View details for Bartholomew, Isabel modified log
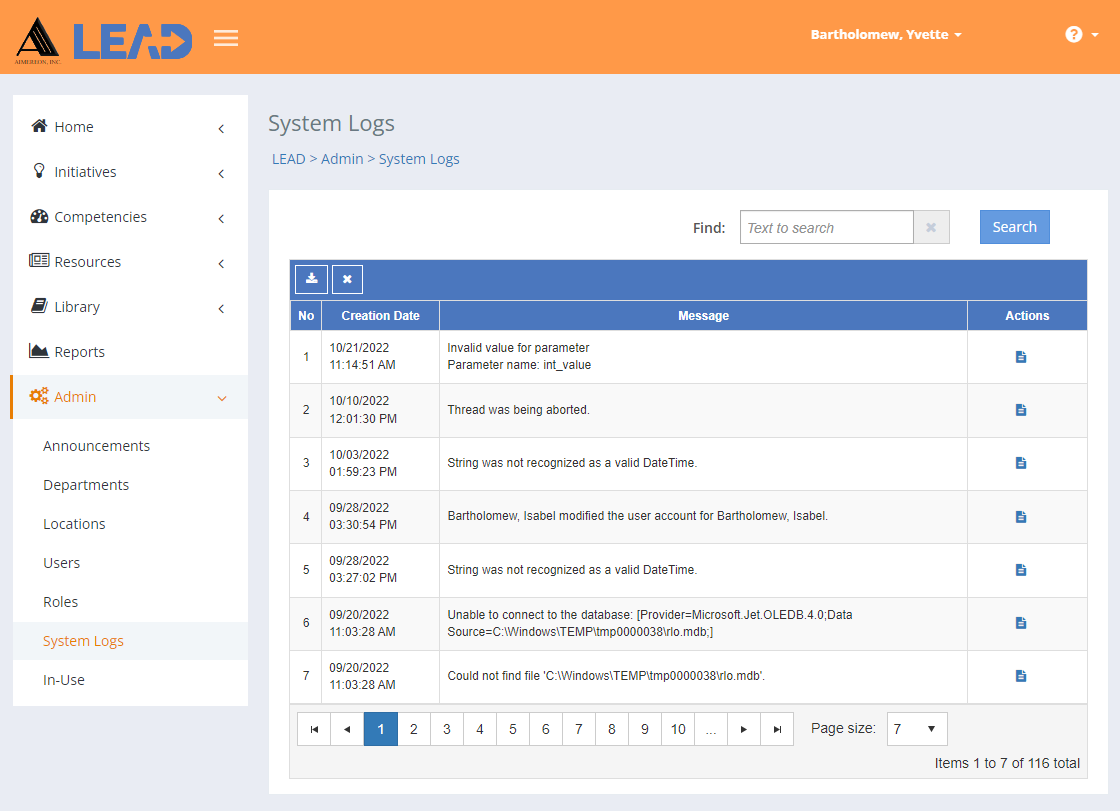 click(x=1021, y=517)
